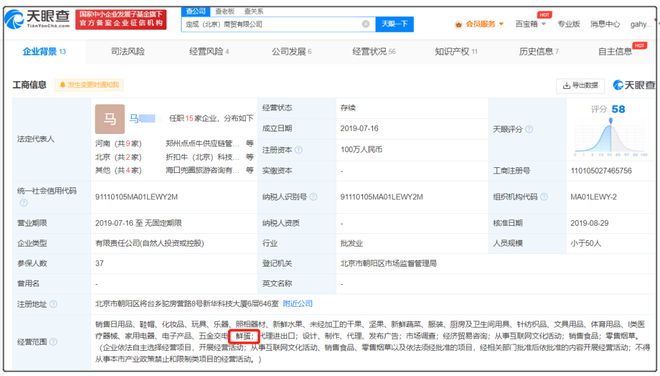Click the info icon under 统一社会信用代码

24,203
